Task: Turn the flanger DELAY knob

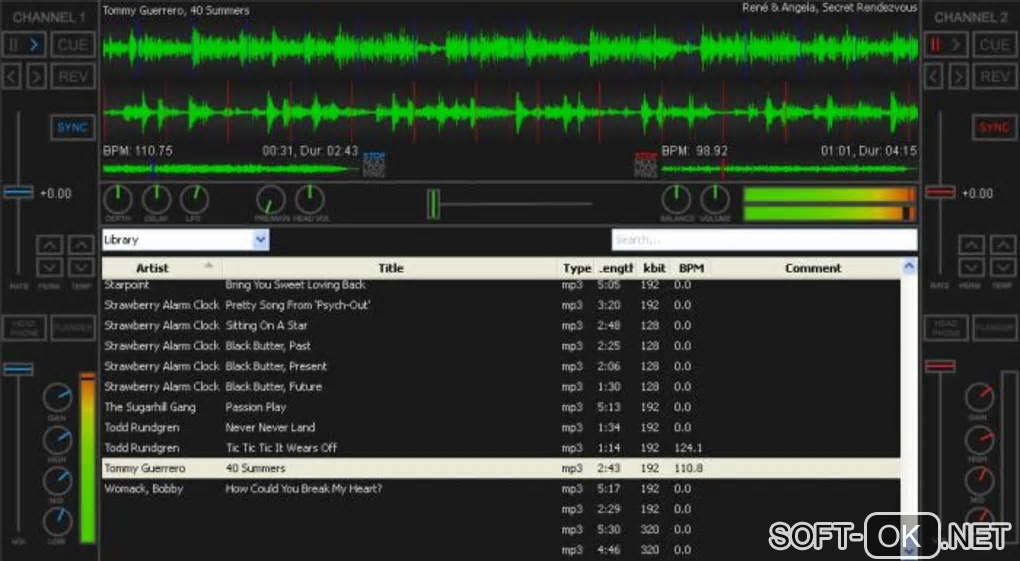Action: [x=156, y=200]
